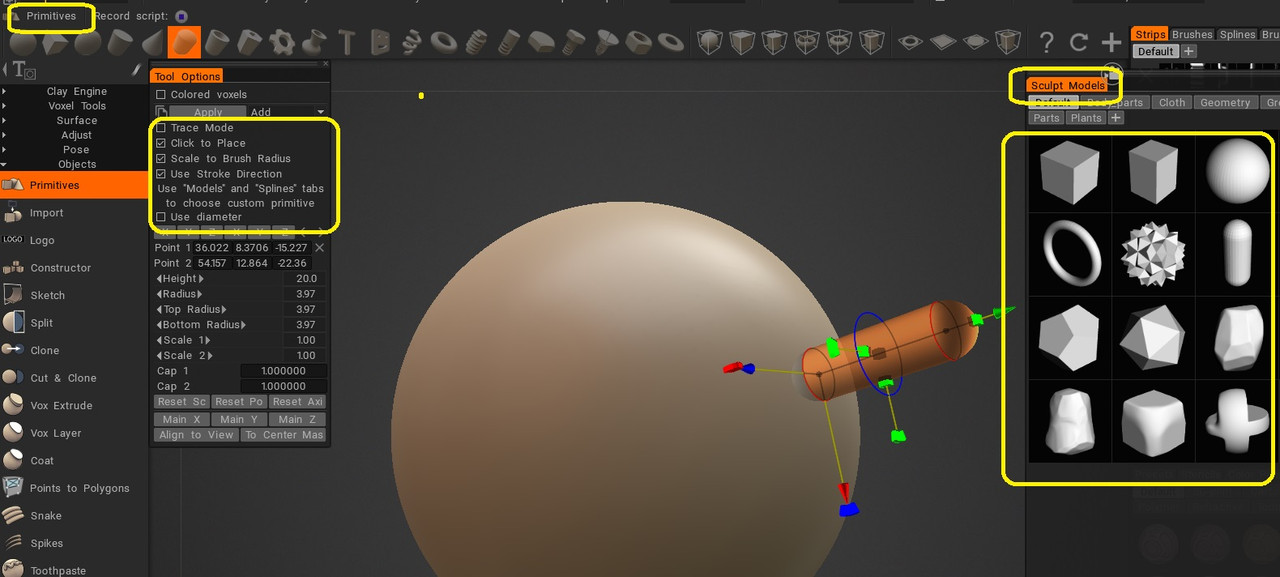The height and width of the screenshot is (577, 1280).
Task: Select the sphere-in-wireframe-box icon
Action: (710, 43)
